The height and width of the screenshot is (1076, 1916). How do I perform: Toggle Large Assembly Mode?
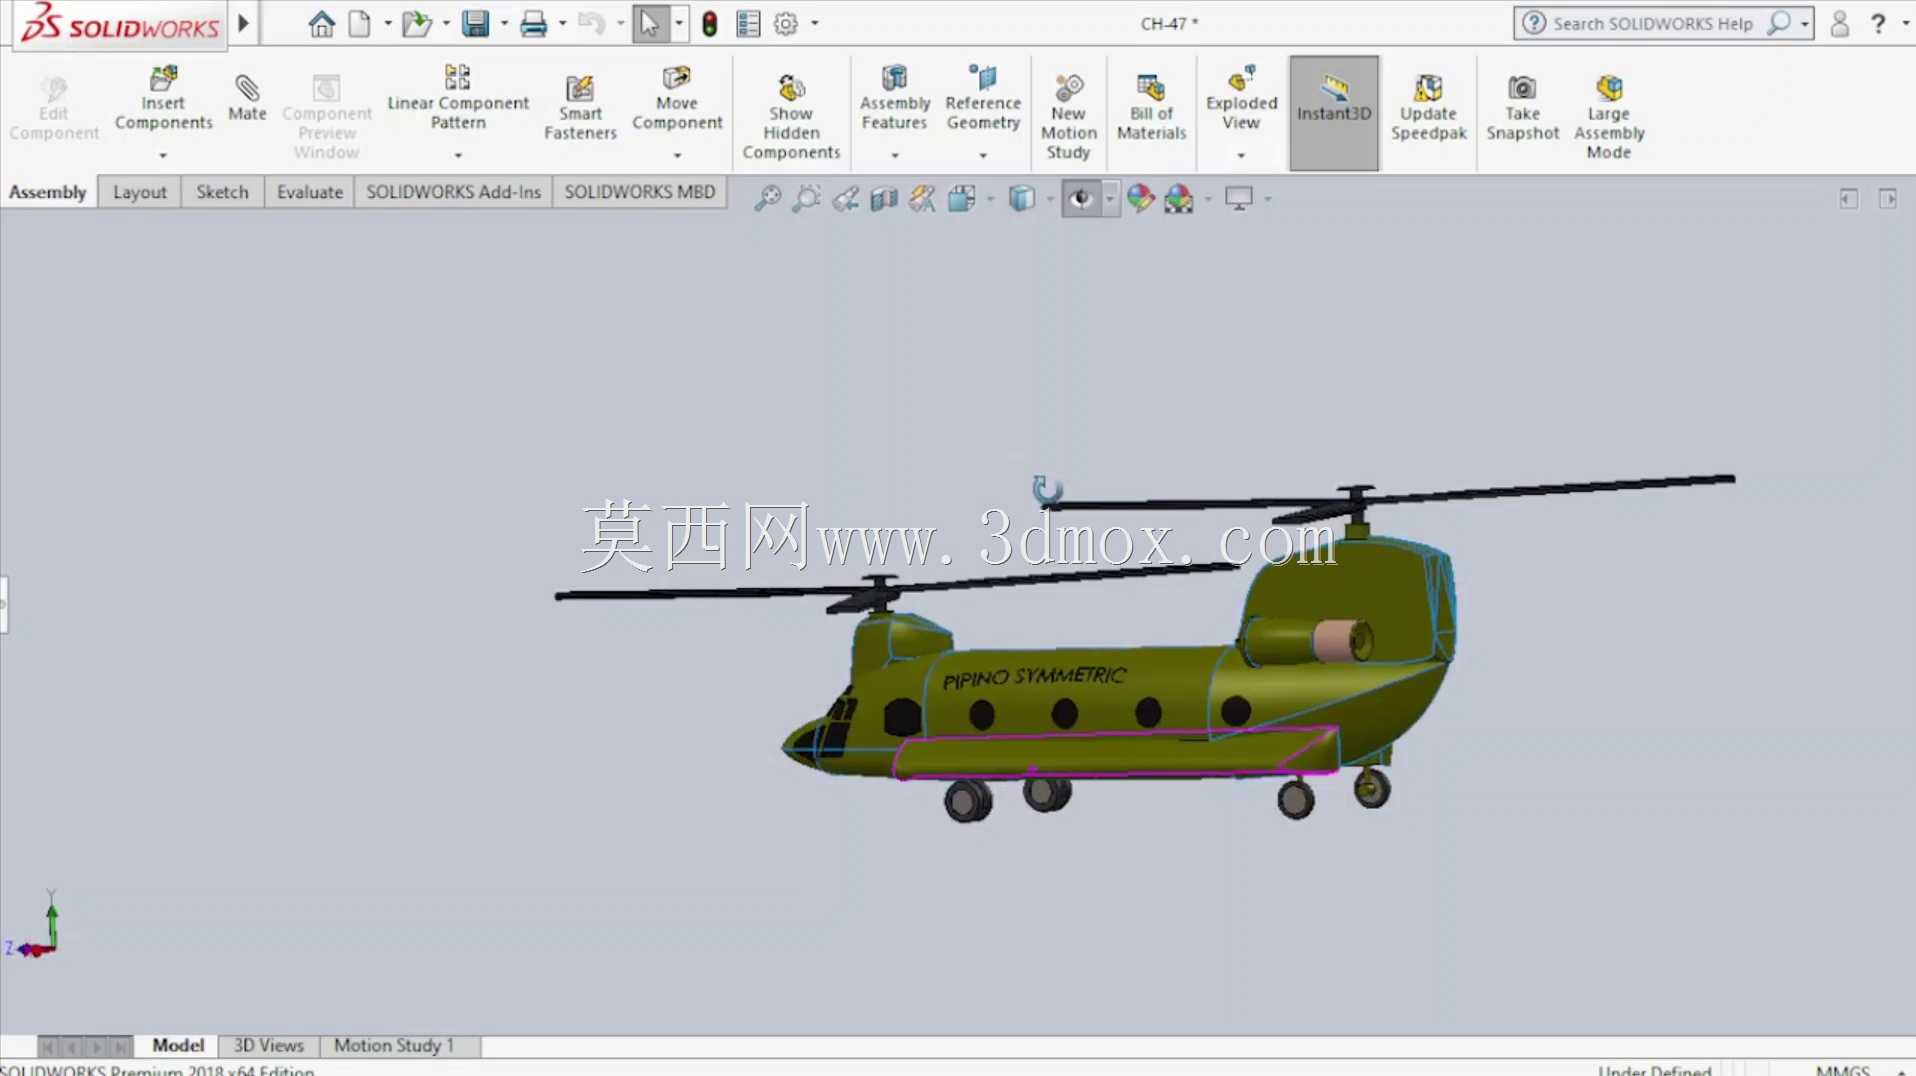1608,117
